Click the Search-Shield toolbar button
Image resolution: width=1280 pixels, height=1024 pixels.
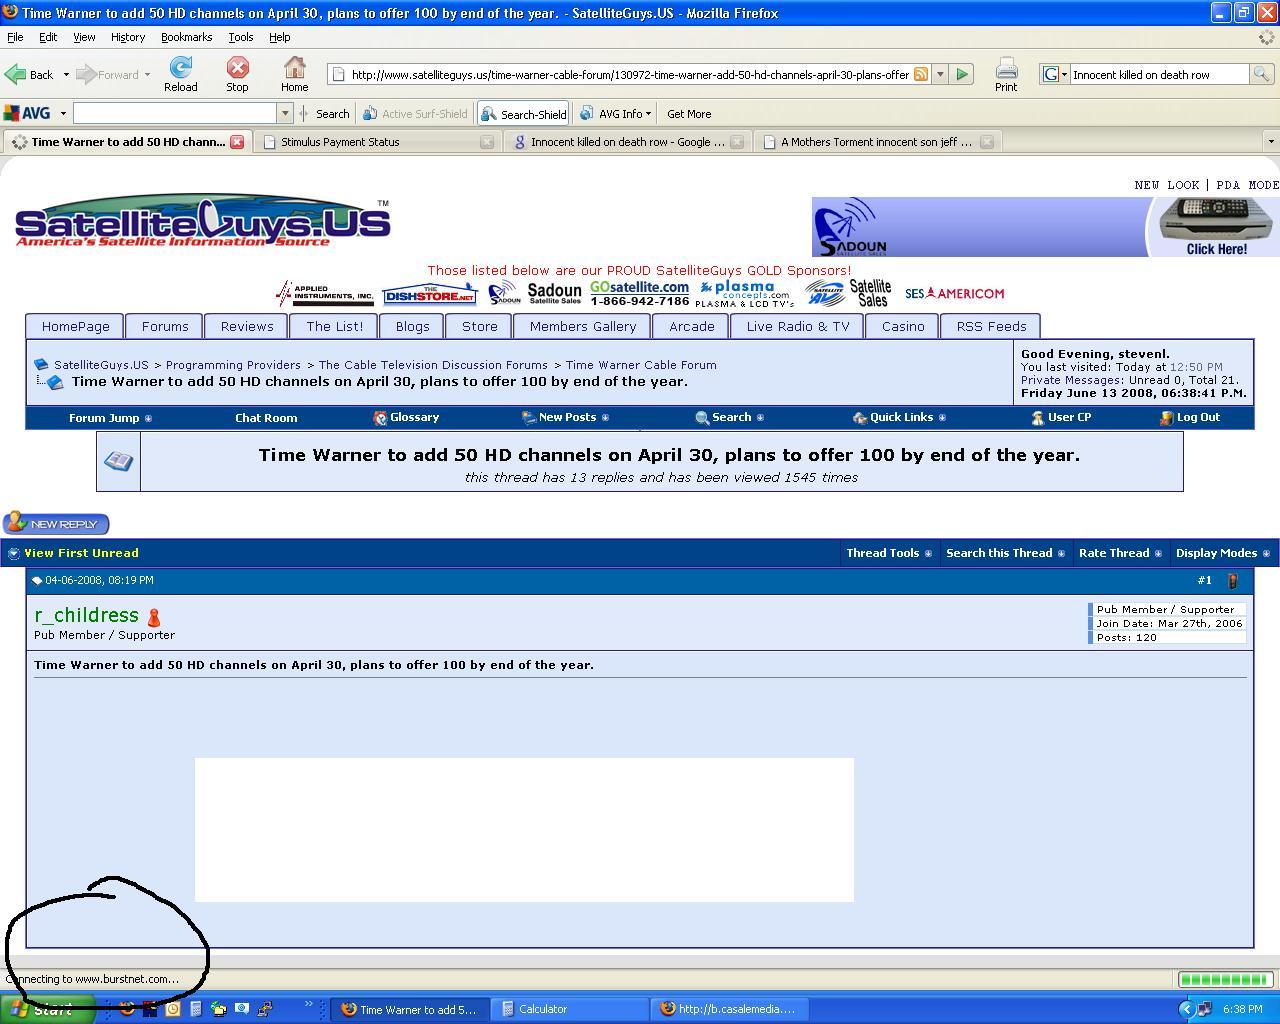coord(523,114)
